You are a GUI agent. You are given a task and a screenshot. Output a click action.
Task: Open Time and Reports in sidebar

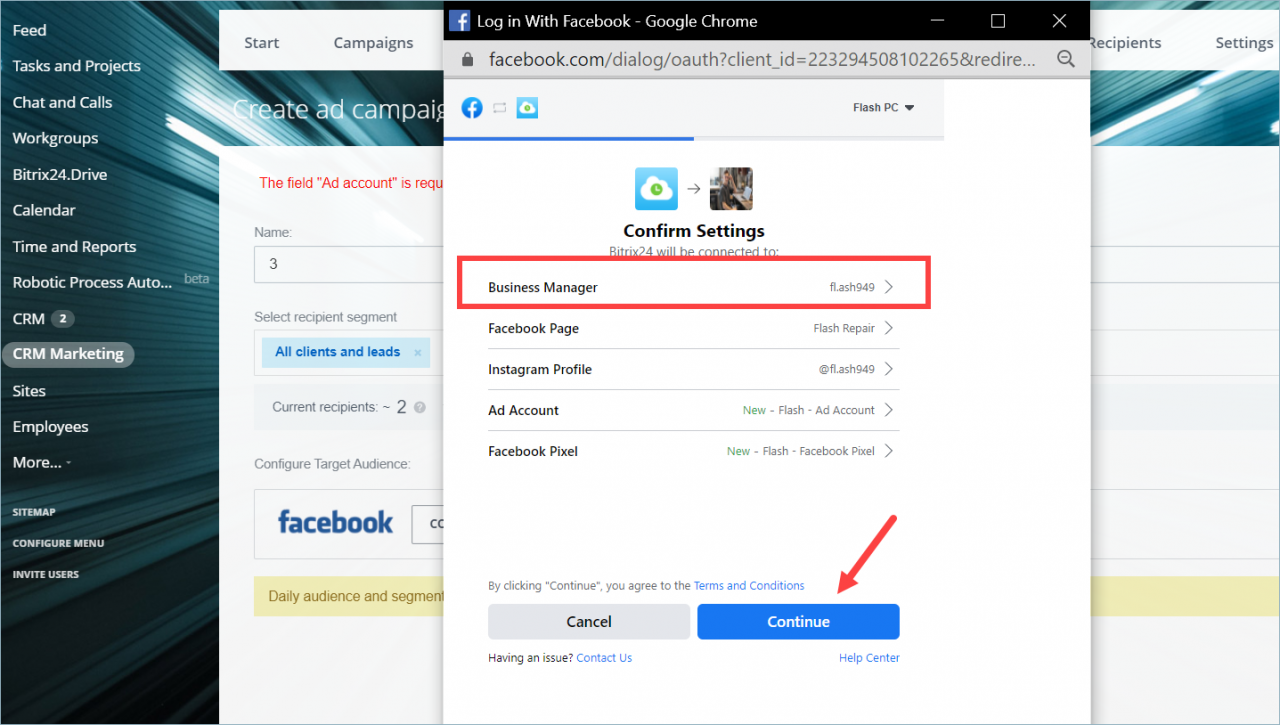coord(74,246)
